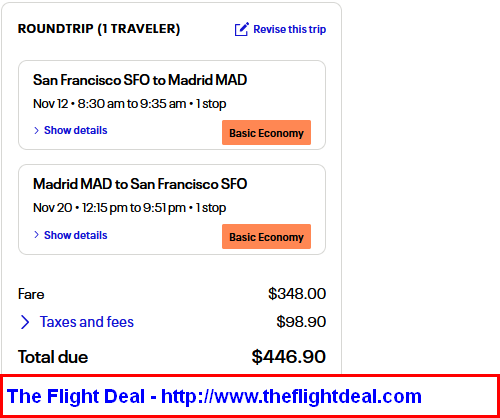This screenshot has height=418, width=500.
Task: Click the Nov 12 outbound flight times
Action: pyautogui.click(x=130, y=104)
